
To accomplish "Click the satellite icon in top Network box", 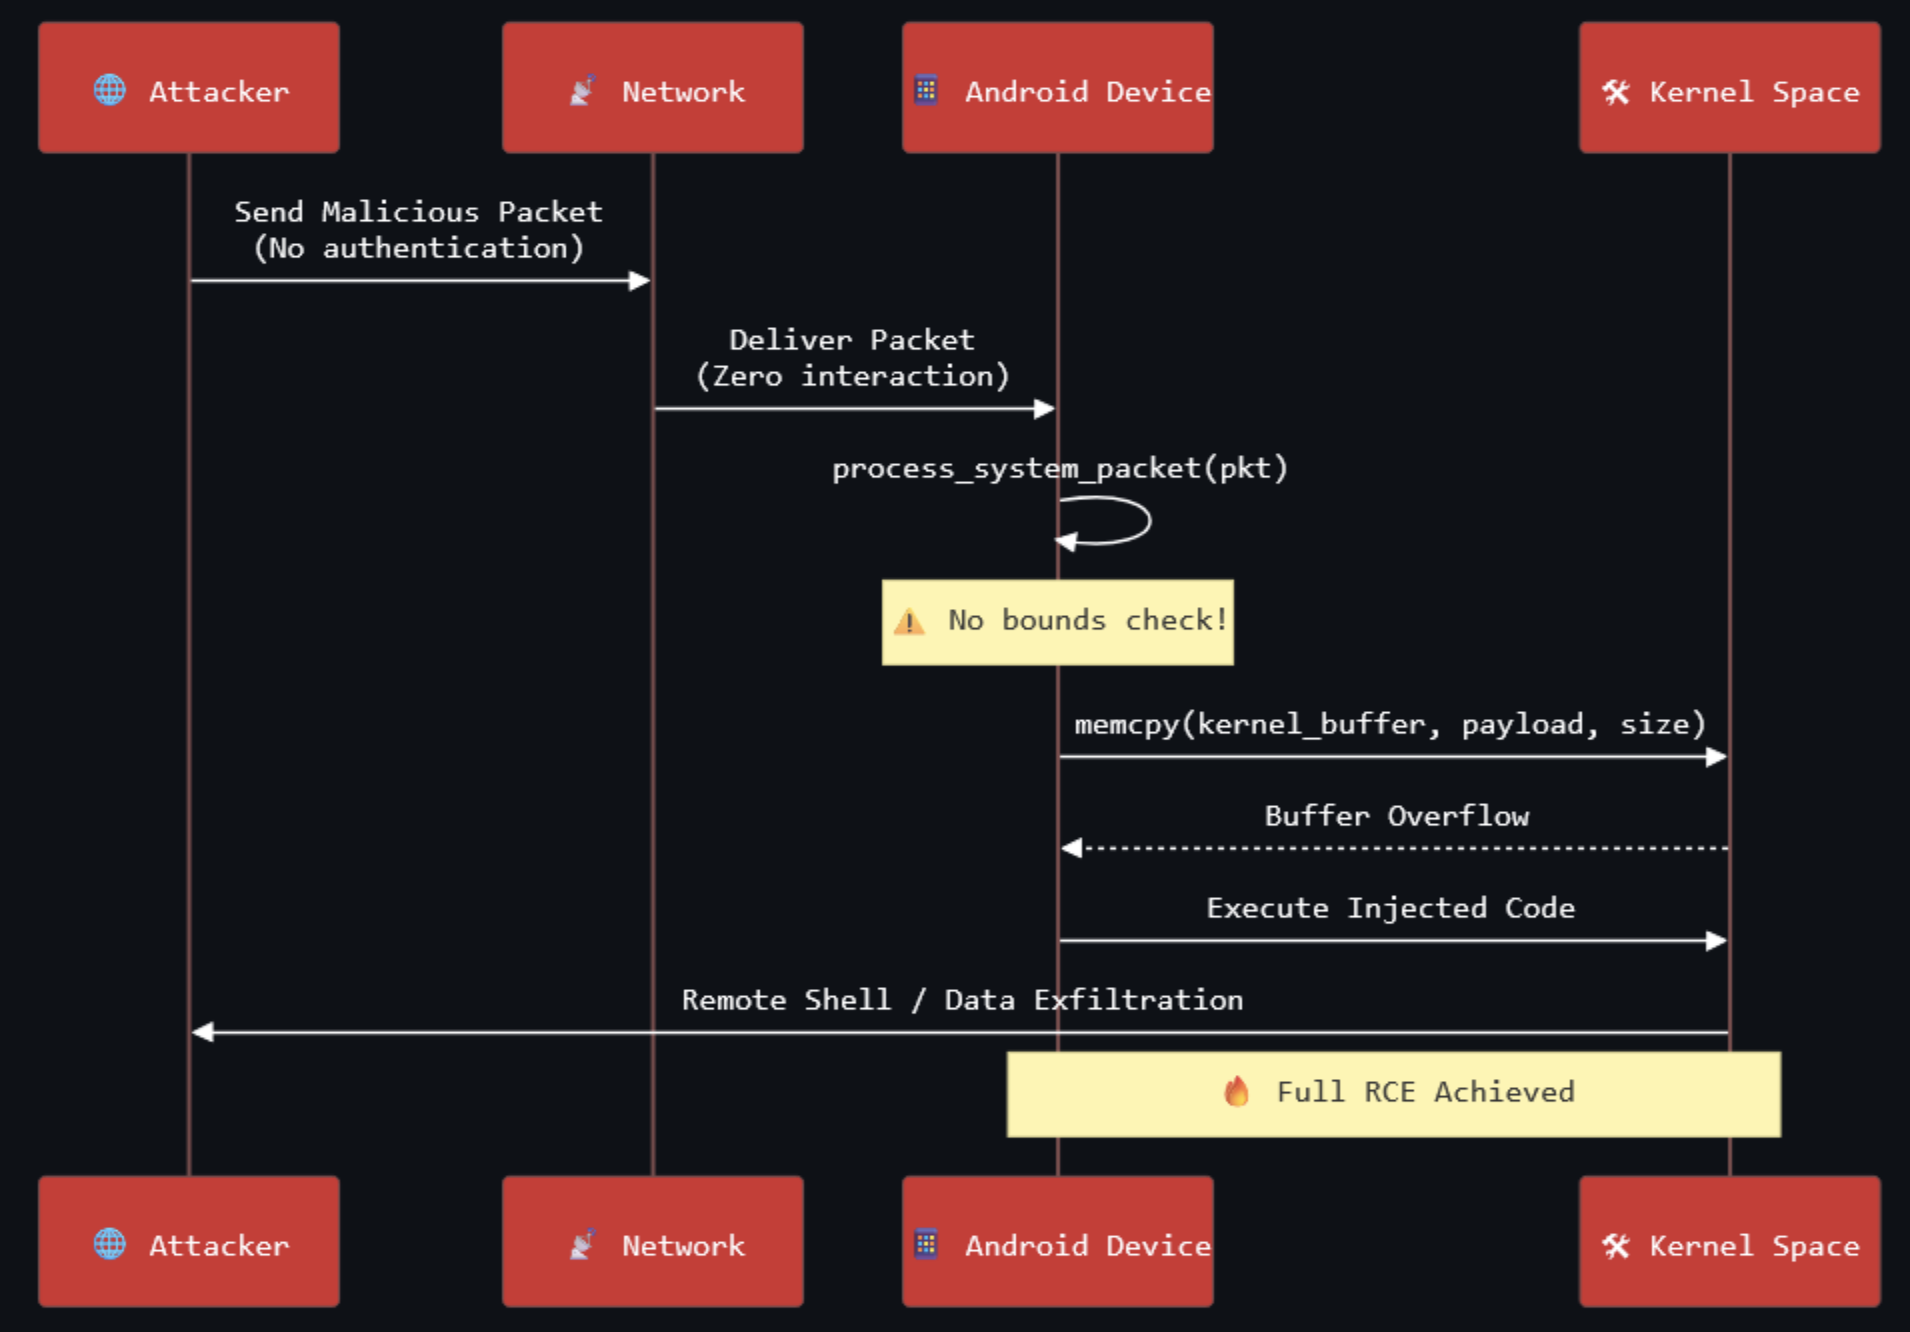I will (582, 91).
